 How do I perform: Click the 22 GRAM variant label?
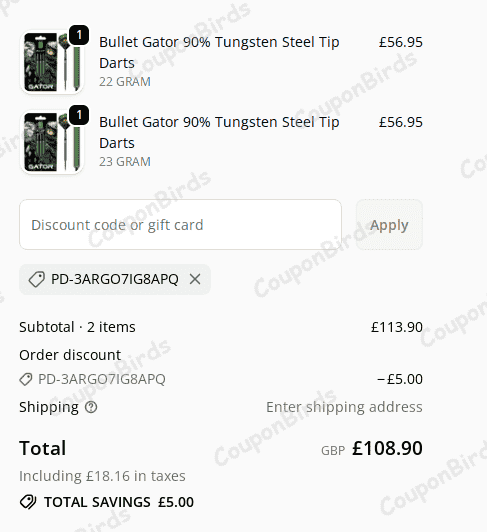click(x=125, y=82)
